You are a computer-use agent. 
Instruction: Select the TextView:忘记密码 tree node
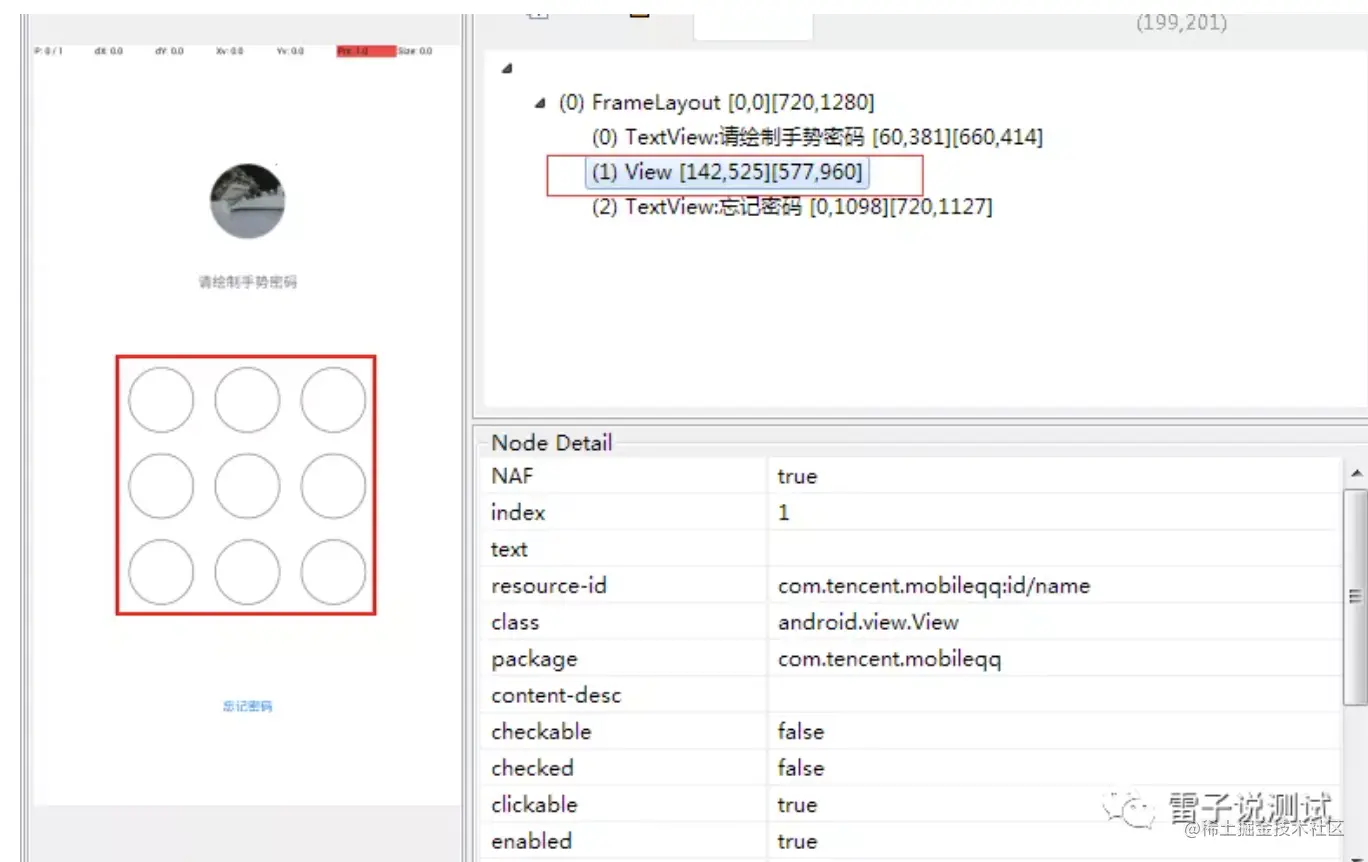(x=792, y=207)
